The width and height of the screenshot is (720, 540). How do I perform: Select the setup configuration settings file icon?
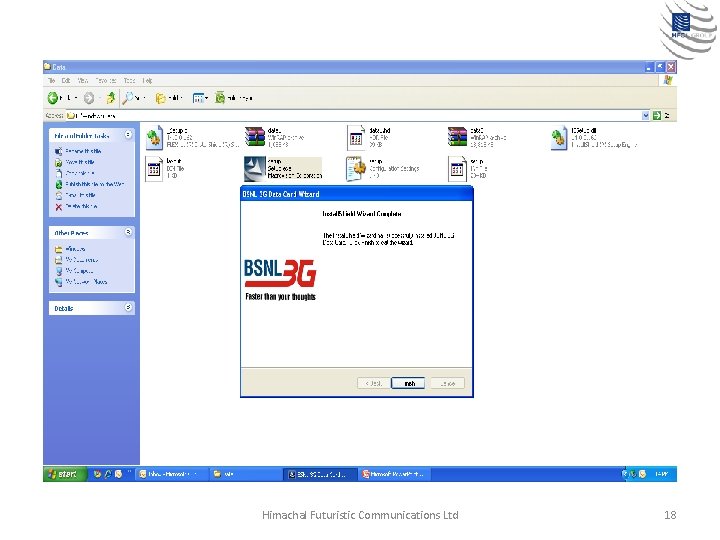click(x=355, y=169)
